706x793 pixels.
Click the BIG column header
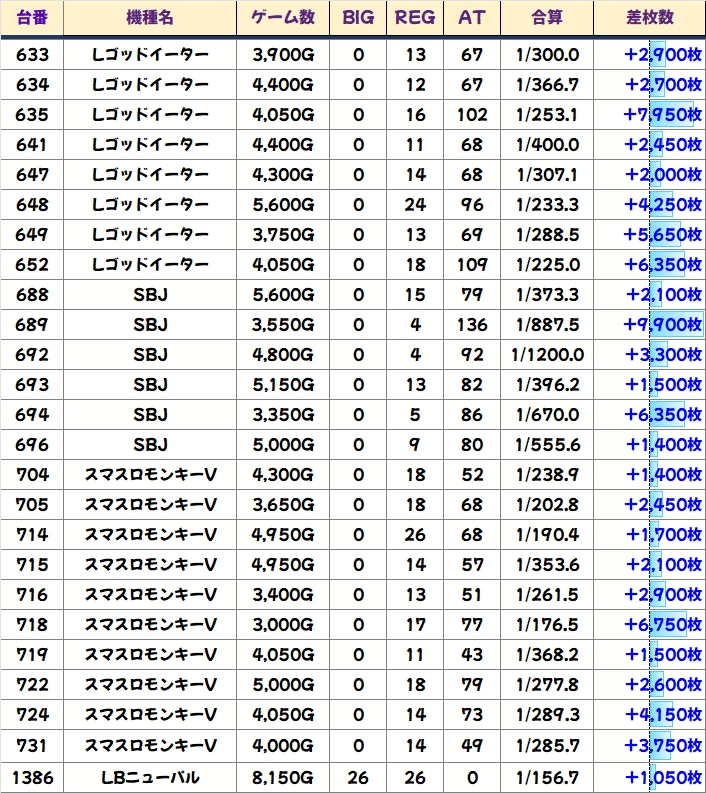click(x=358, y=18)
